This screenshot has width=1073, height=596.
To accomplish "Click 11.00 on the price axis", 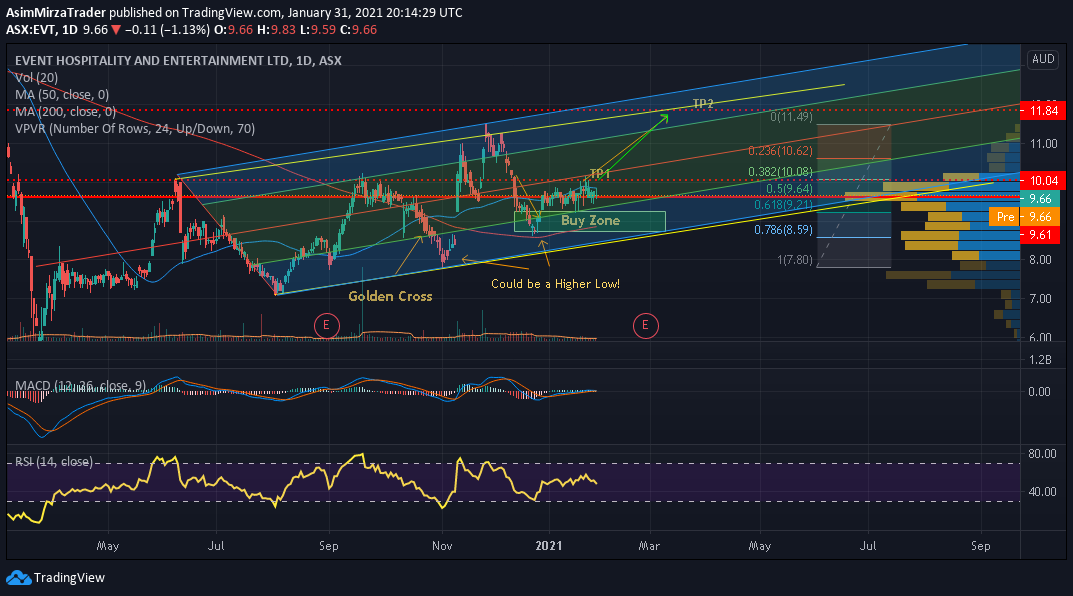I will (x=1044, y=144).
